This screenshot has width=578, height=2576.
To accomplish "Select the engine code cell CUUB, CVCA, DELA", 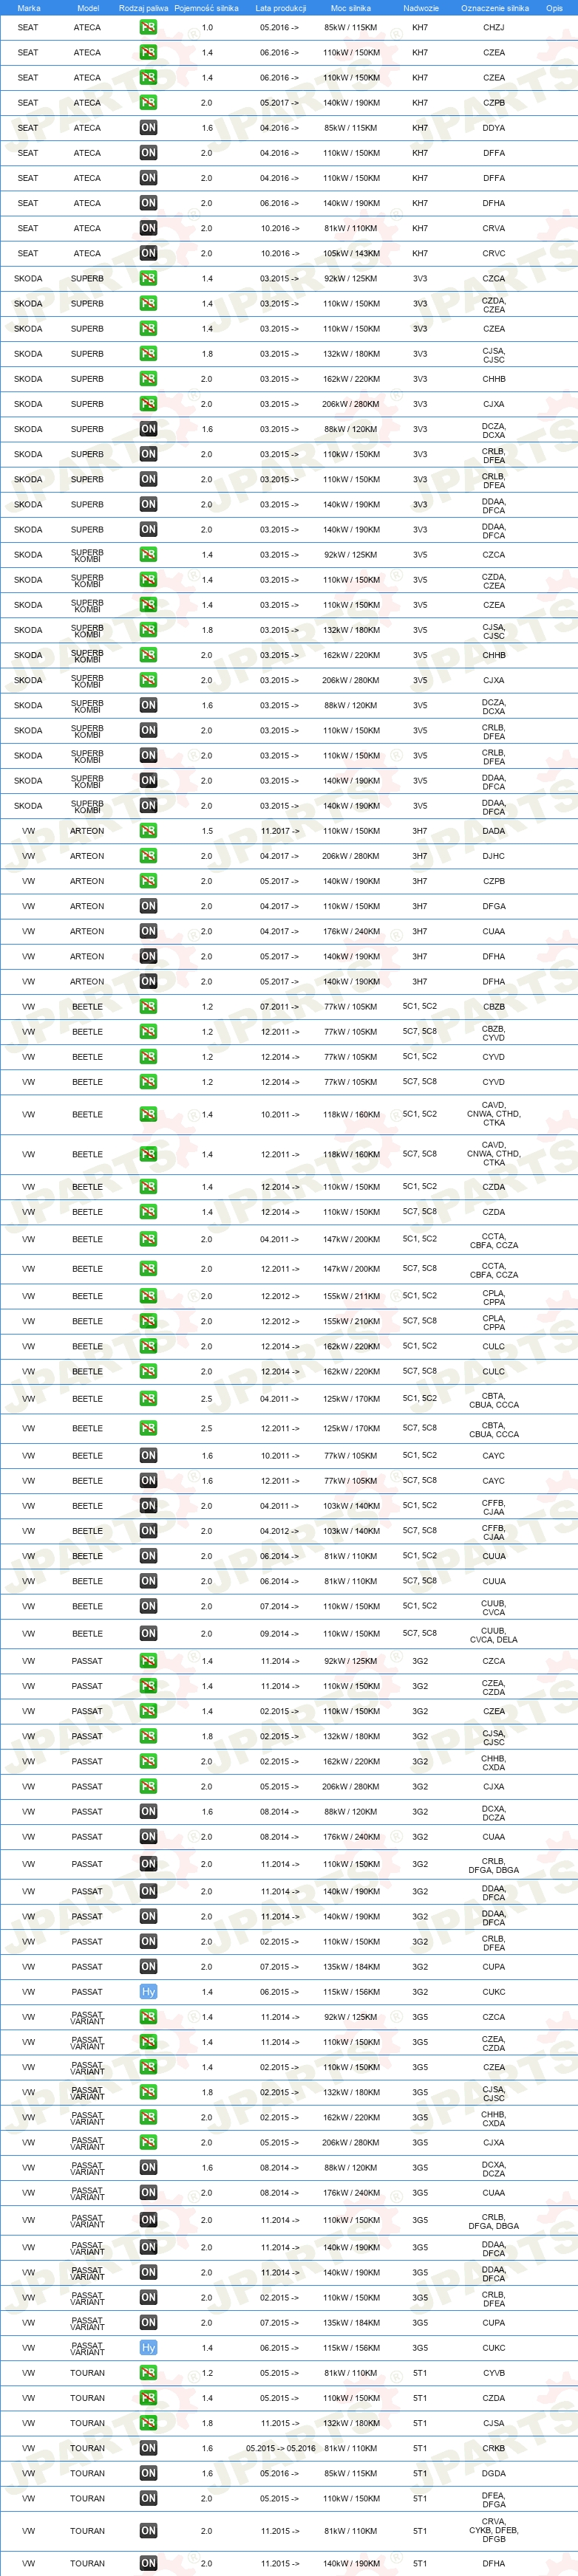I will pos(494,1634).
